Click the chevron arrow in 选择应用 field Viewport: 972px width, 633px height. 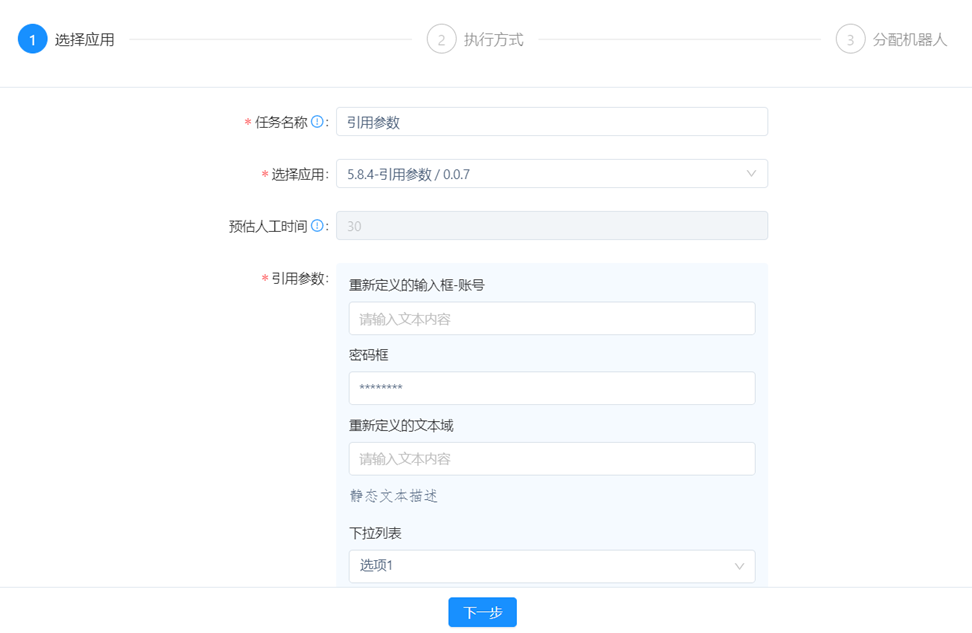pos(751,174)
